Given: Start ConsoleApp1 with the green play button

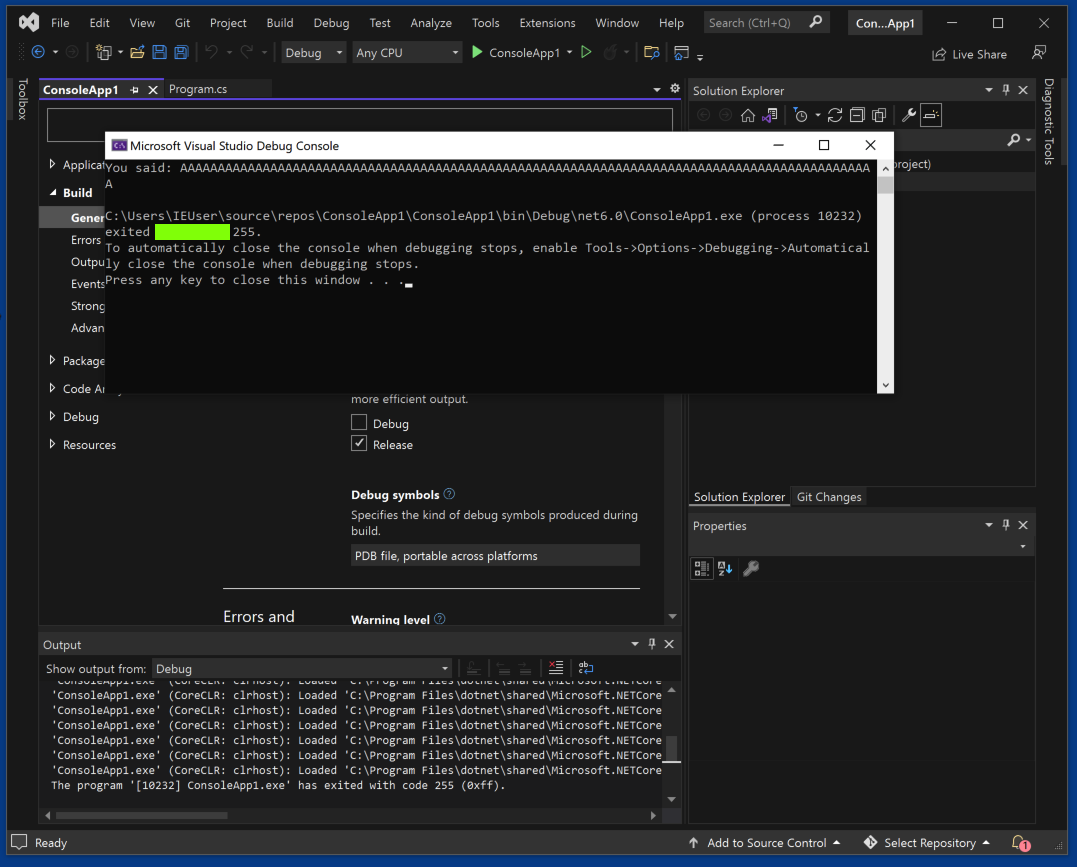Looking at the screenshot, I should 477,52.
